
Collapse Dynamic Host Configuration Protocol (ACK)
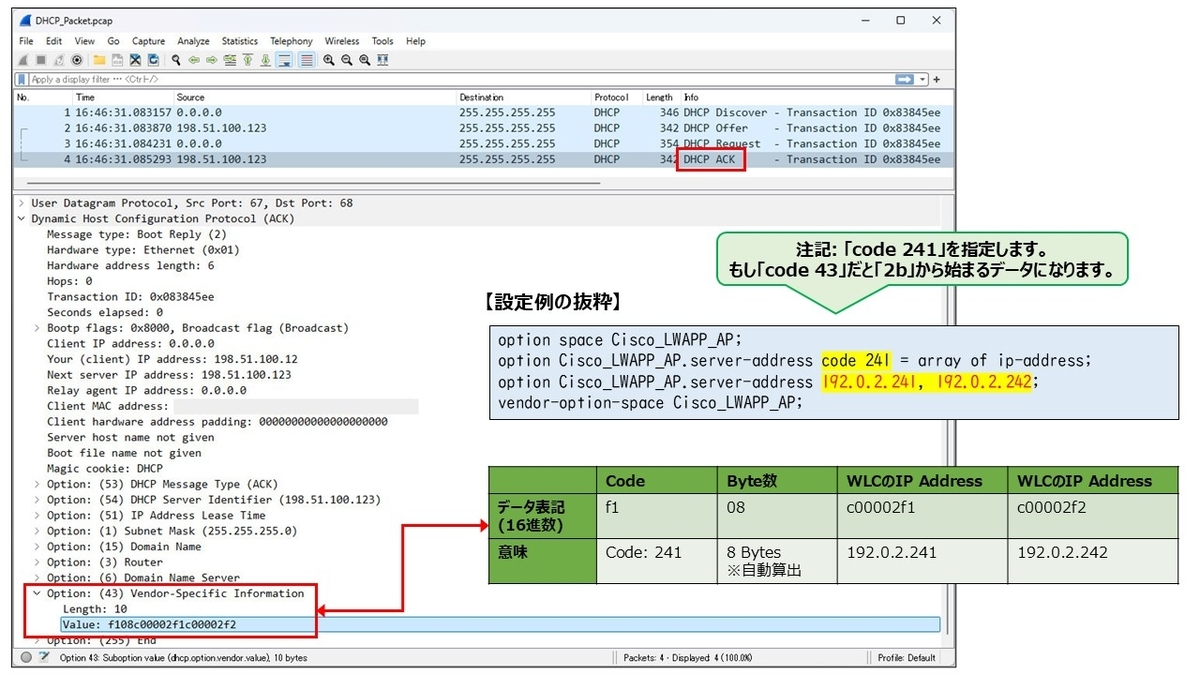24,218
